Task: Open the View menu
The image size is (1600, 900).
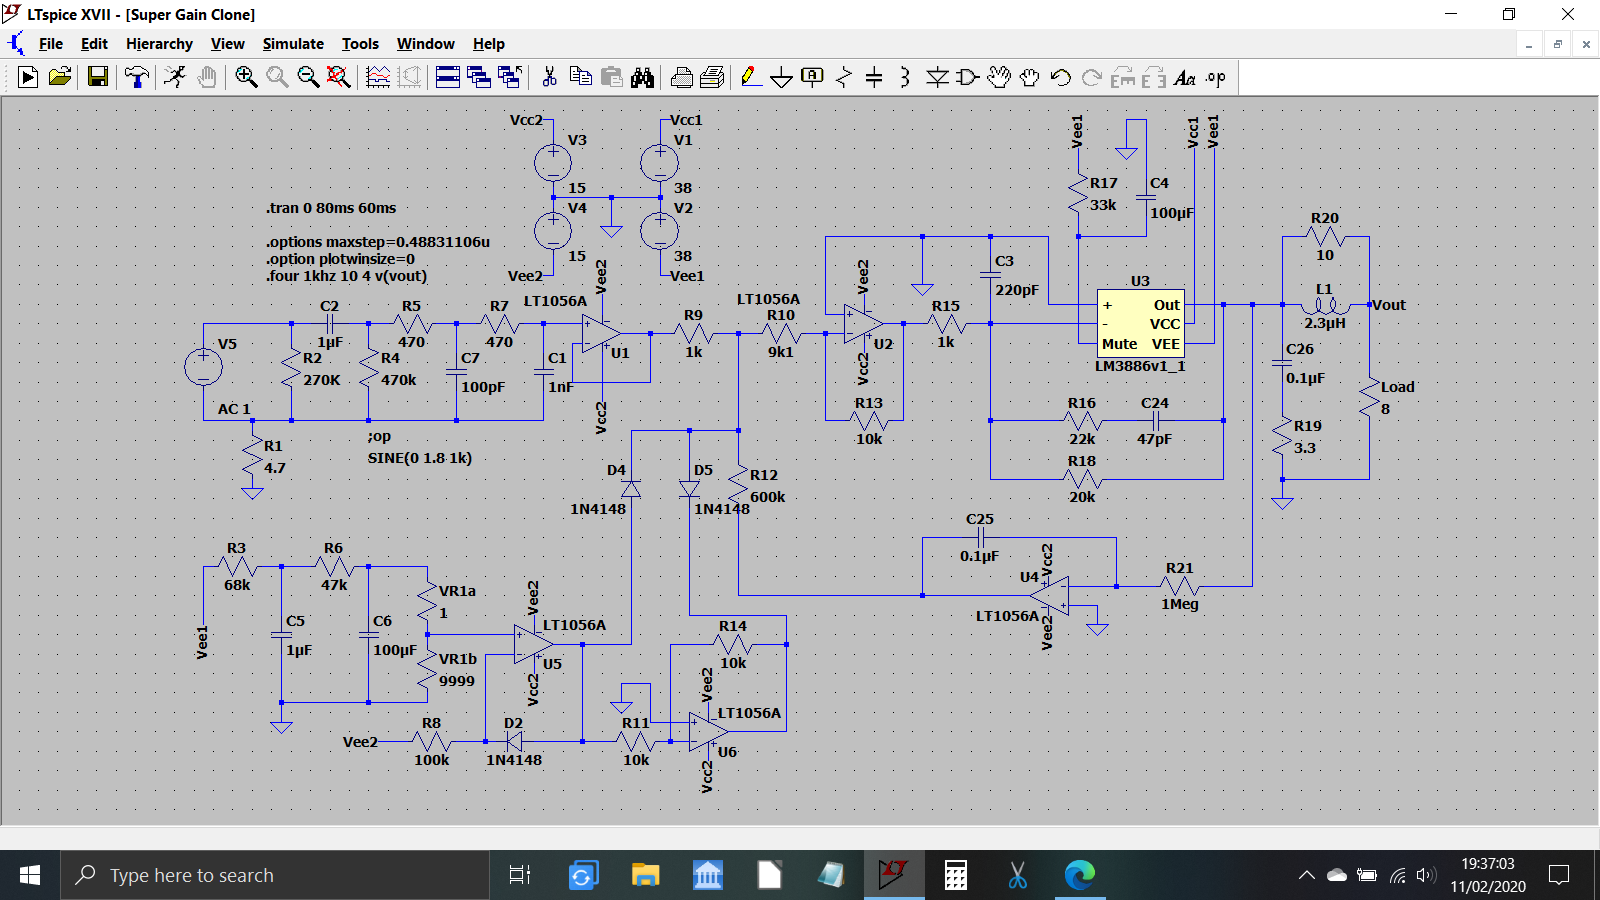Action: tap(228, 44)
